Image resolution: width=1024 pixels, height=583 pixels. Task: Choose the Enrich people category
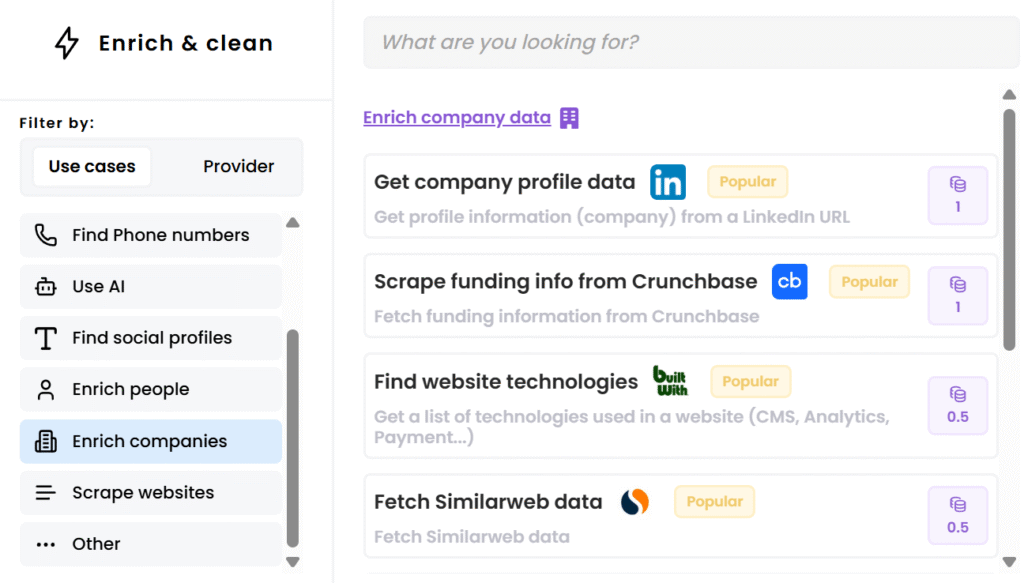pyautogui.click(x=151, y=390)
